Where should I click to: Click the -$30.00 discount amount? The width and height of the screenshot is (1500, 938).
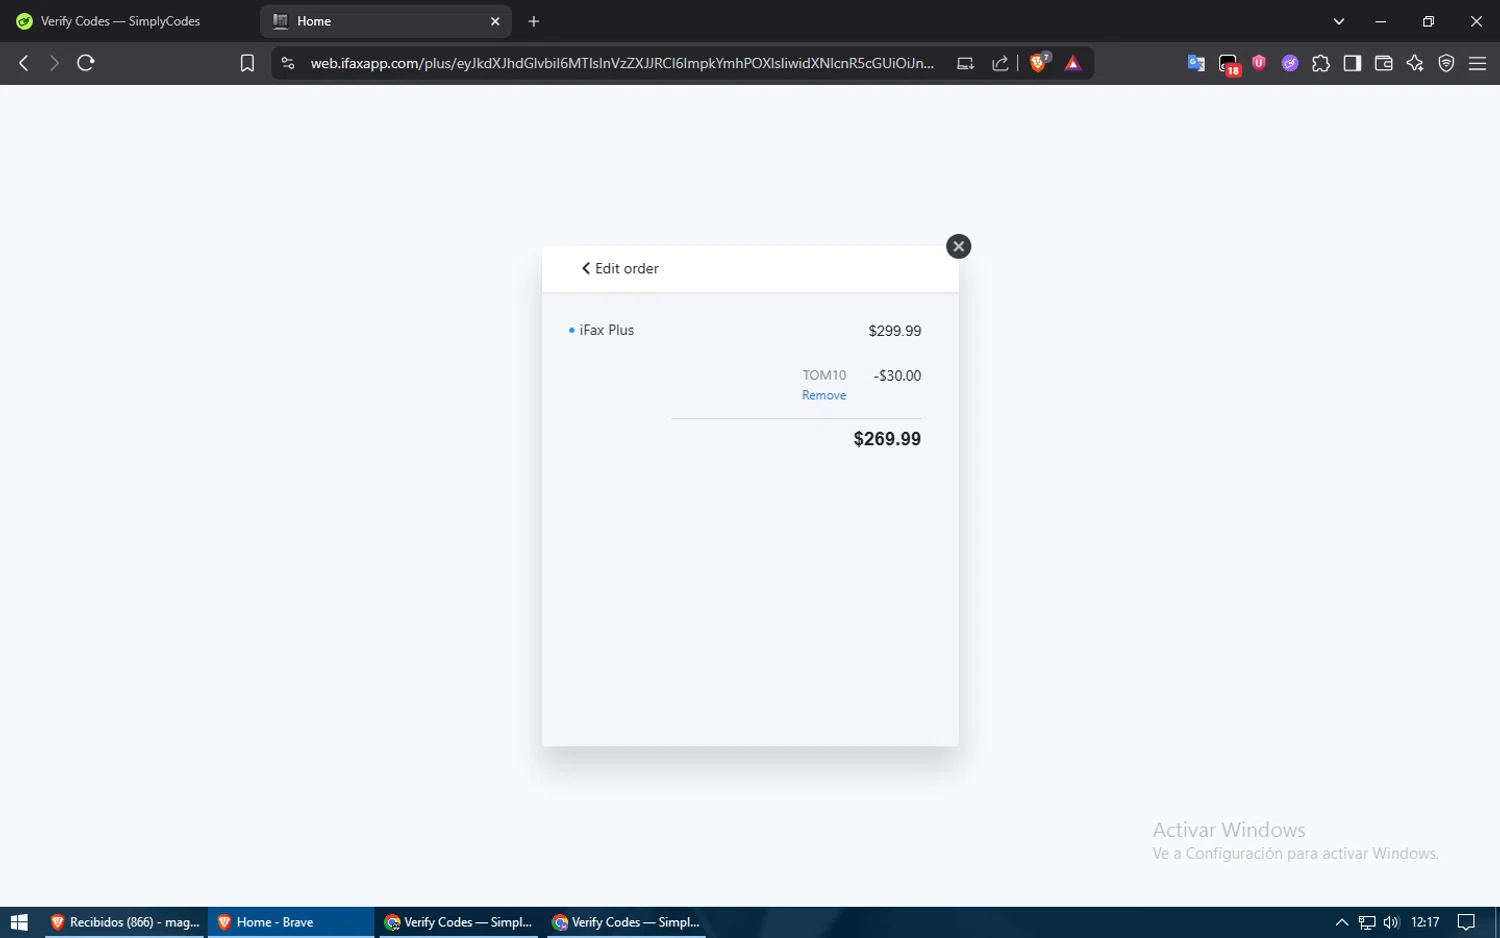click(x=897, y=376)
